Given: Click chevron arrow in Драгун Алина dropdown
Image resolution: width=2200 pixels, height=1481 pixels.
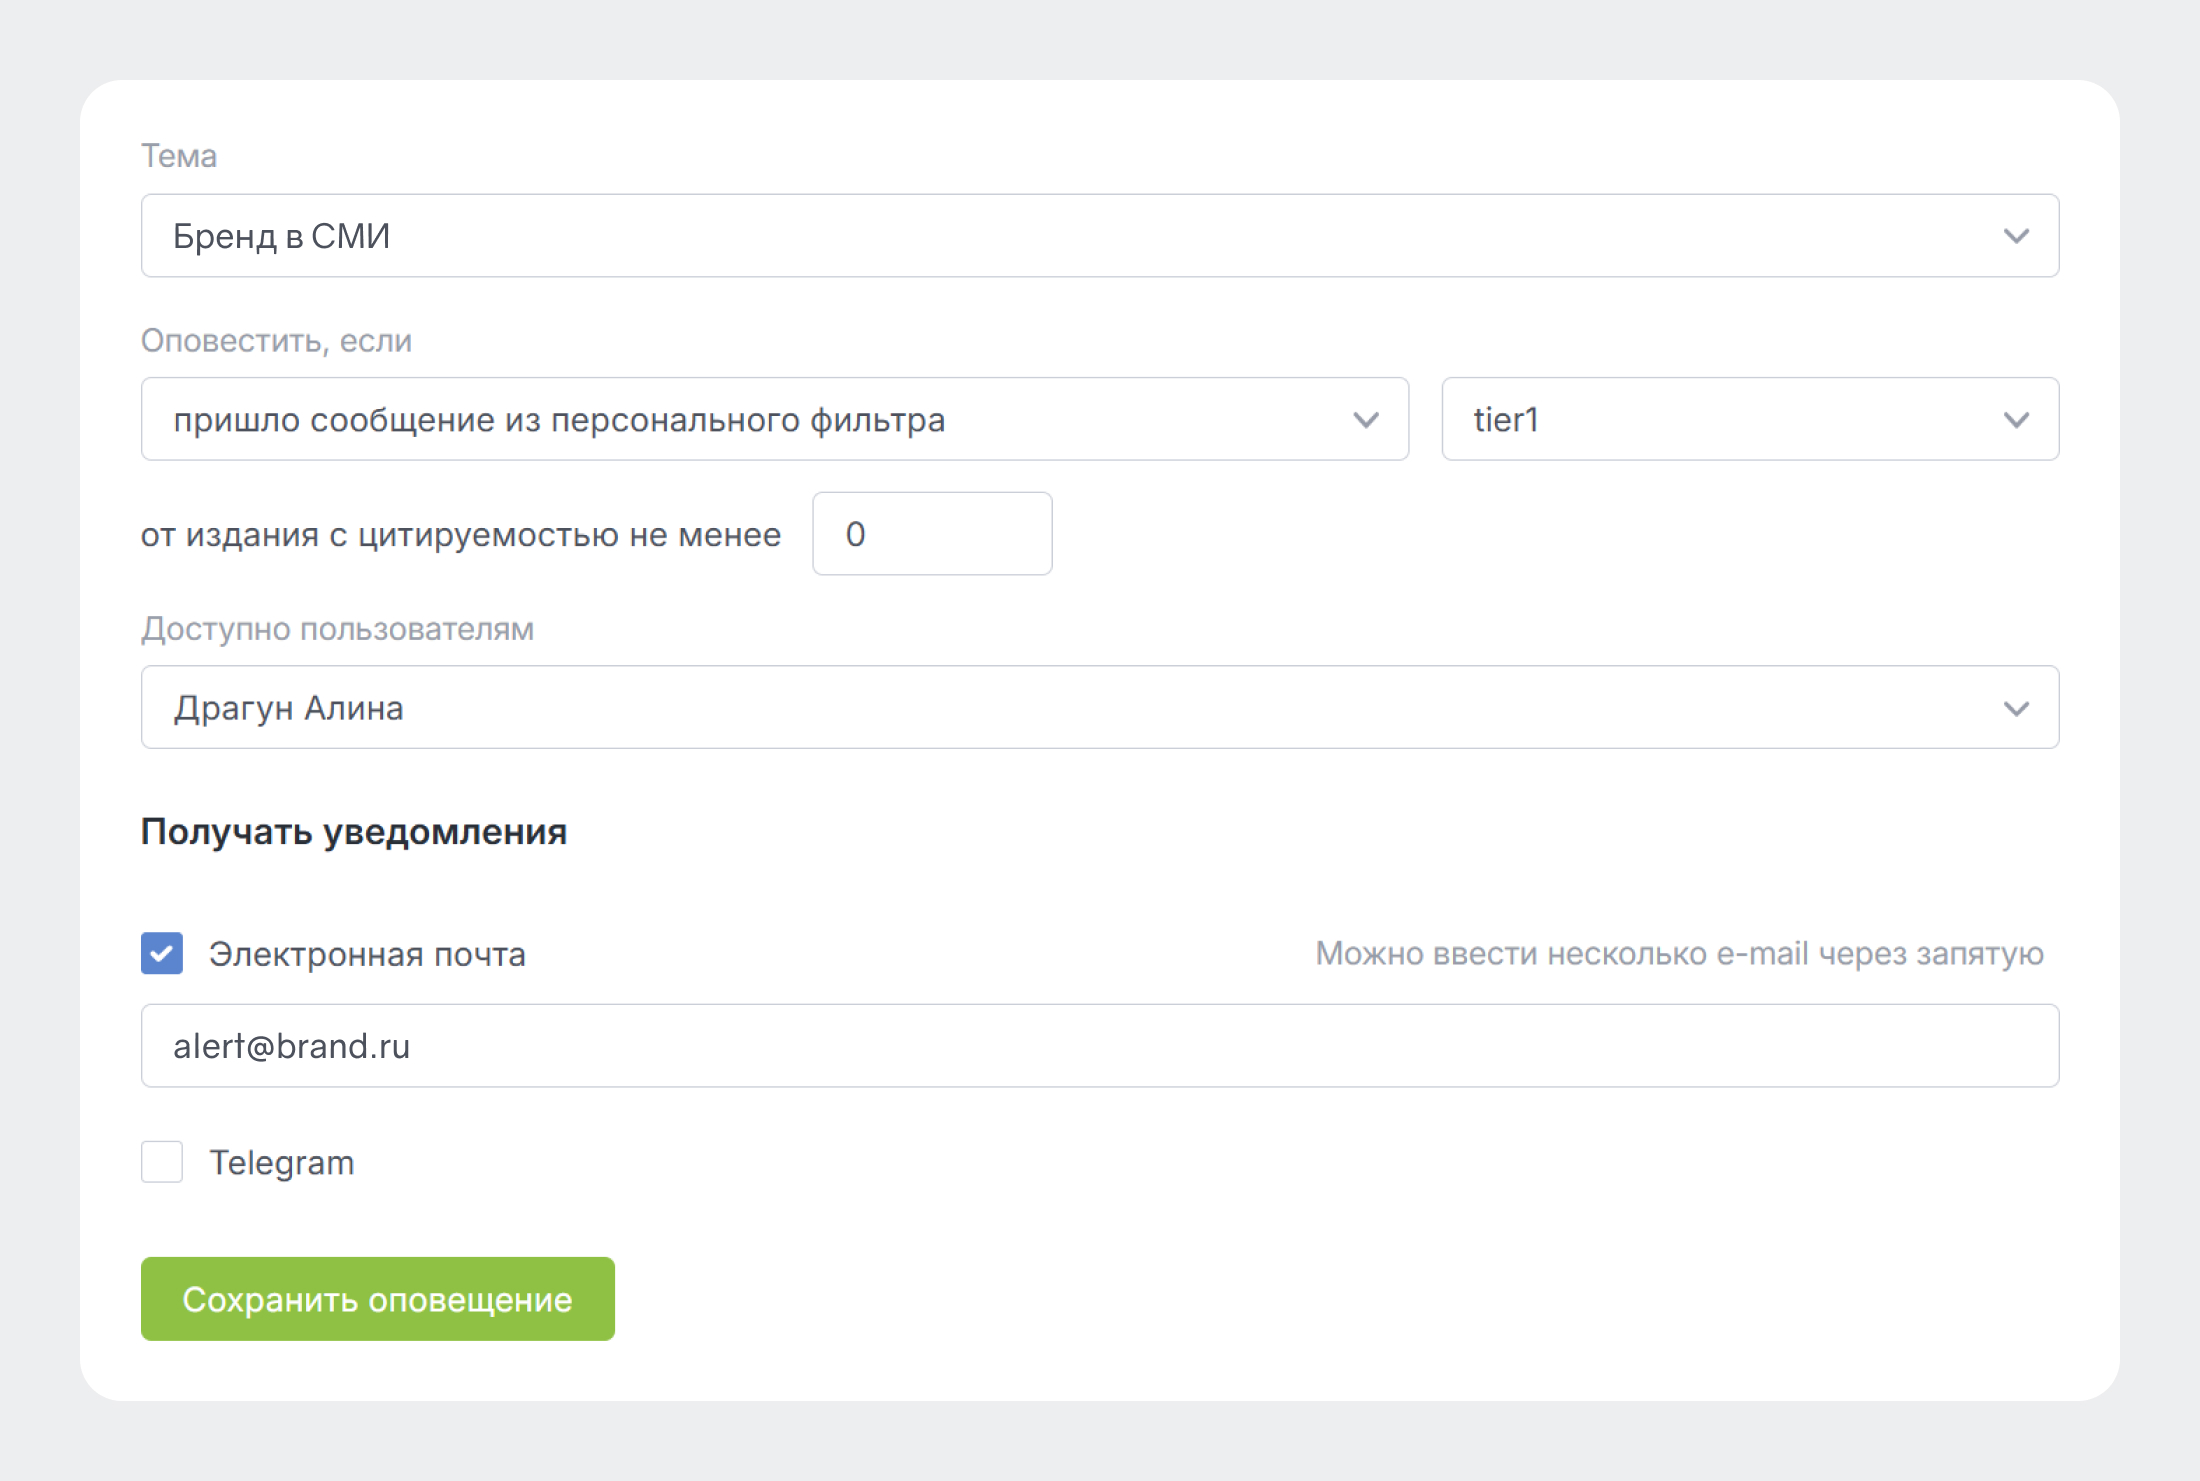Looking at the screenshot, I should [x=2016, y=708].
